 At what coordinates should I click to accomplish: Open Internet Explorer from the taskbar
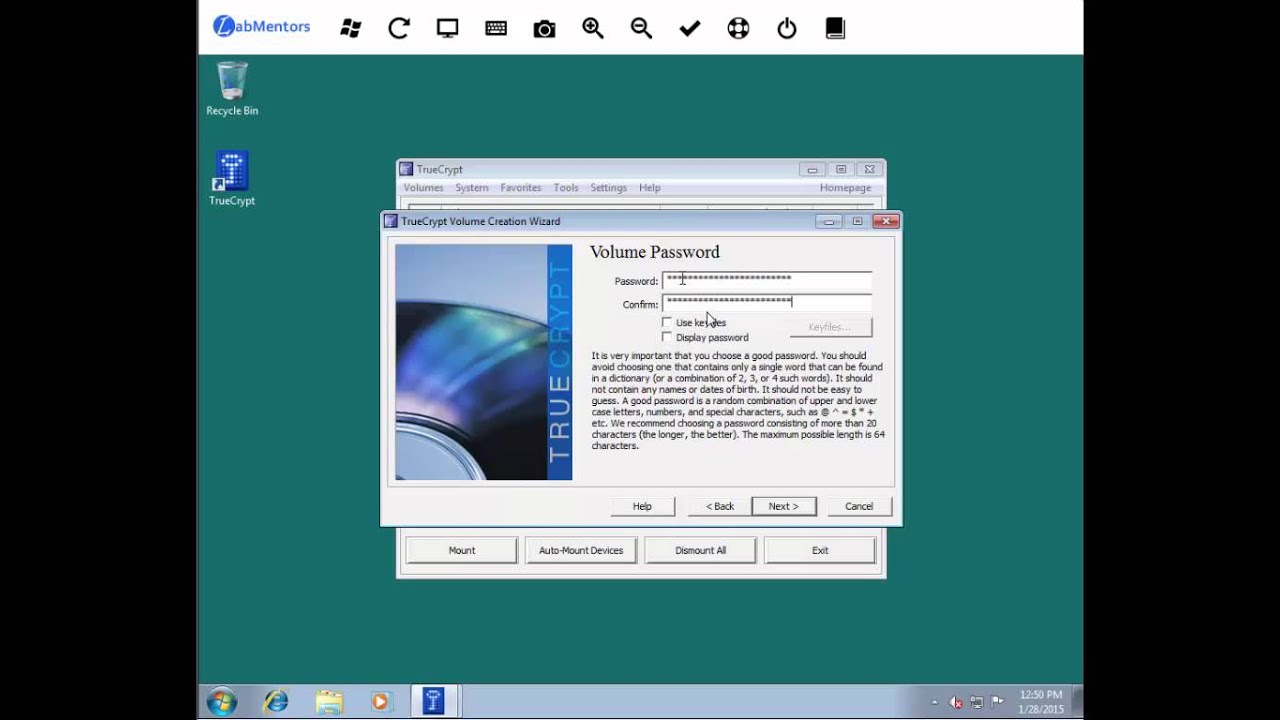point(276,701)
